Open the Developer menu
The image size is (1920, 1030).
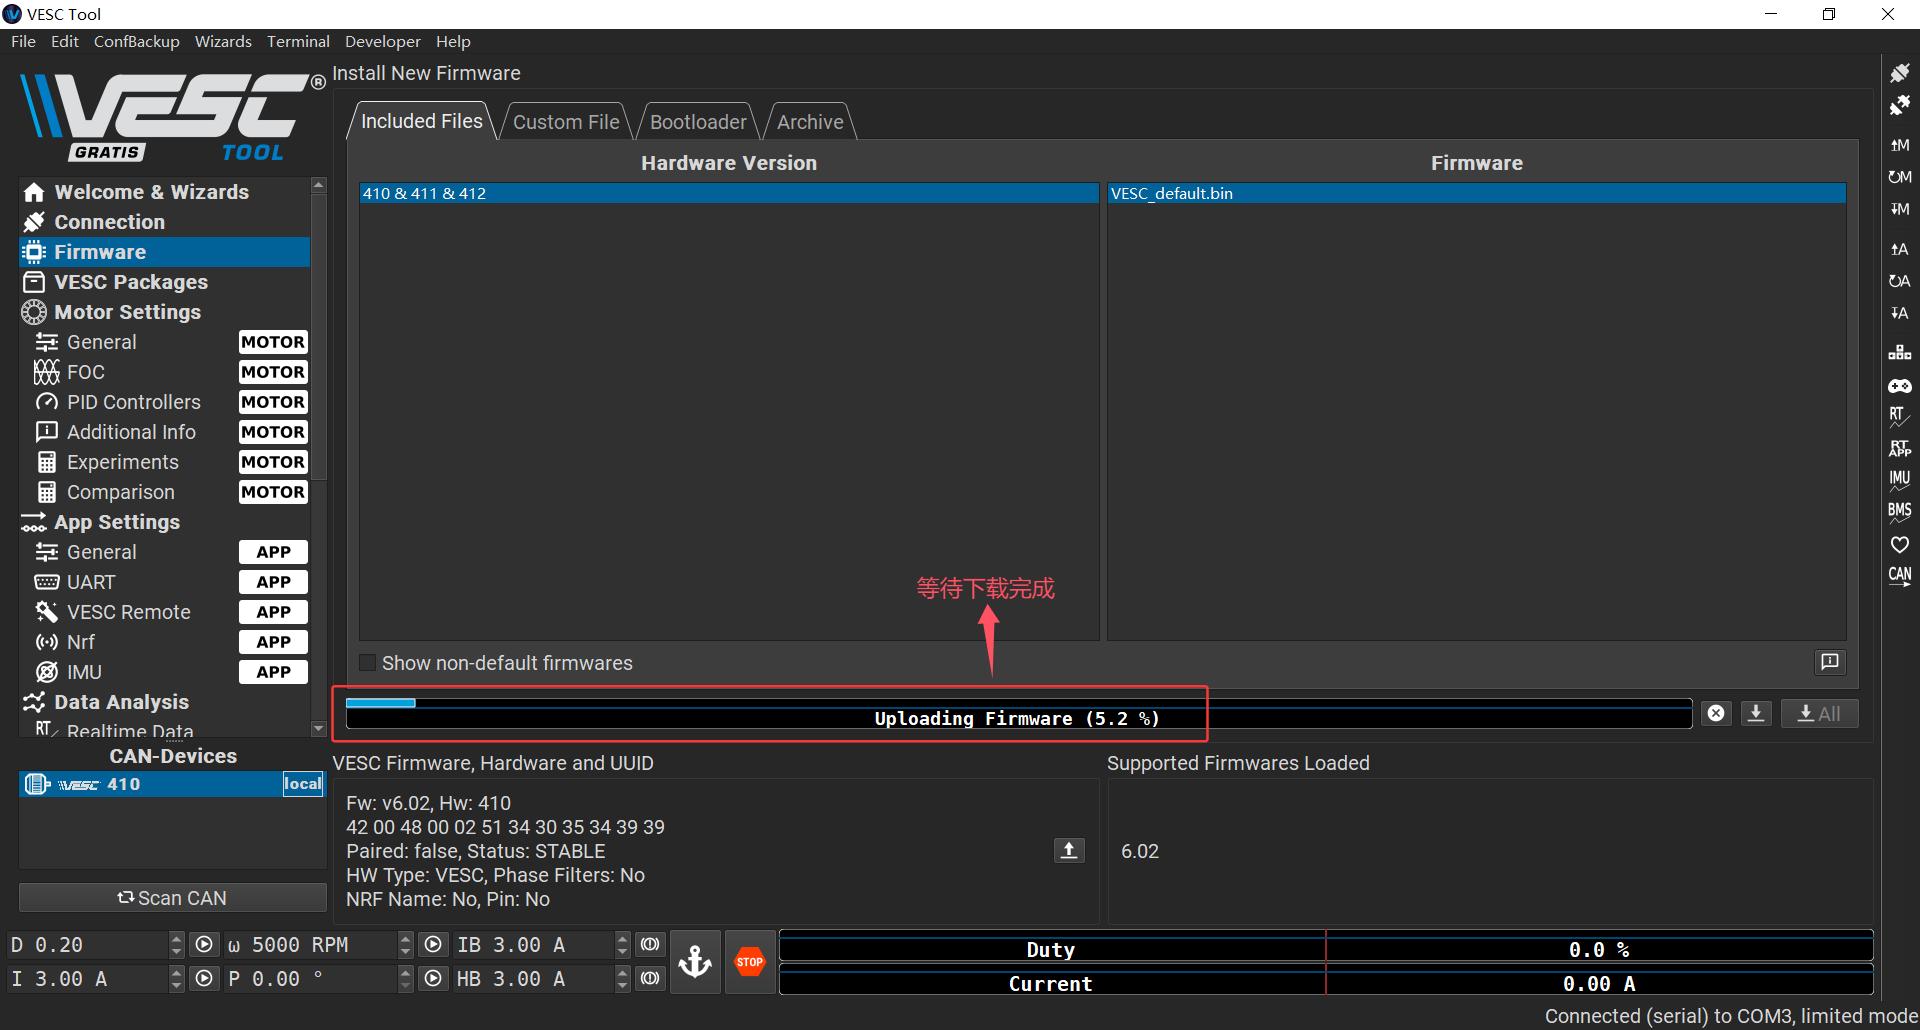point(383,41)
